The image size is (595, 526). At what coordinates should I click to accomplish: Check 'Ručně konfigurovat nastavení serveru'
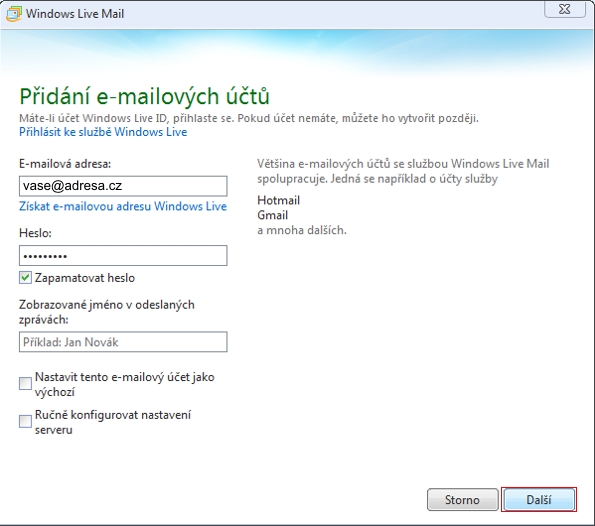click(25, 421)
